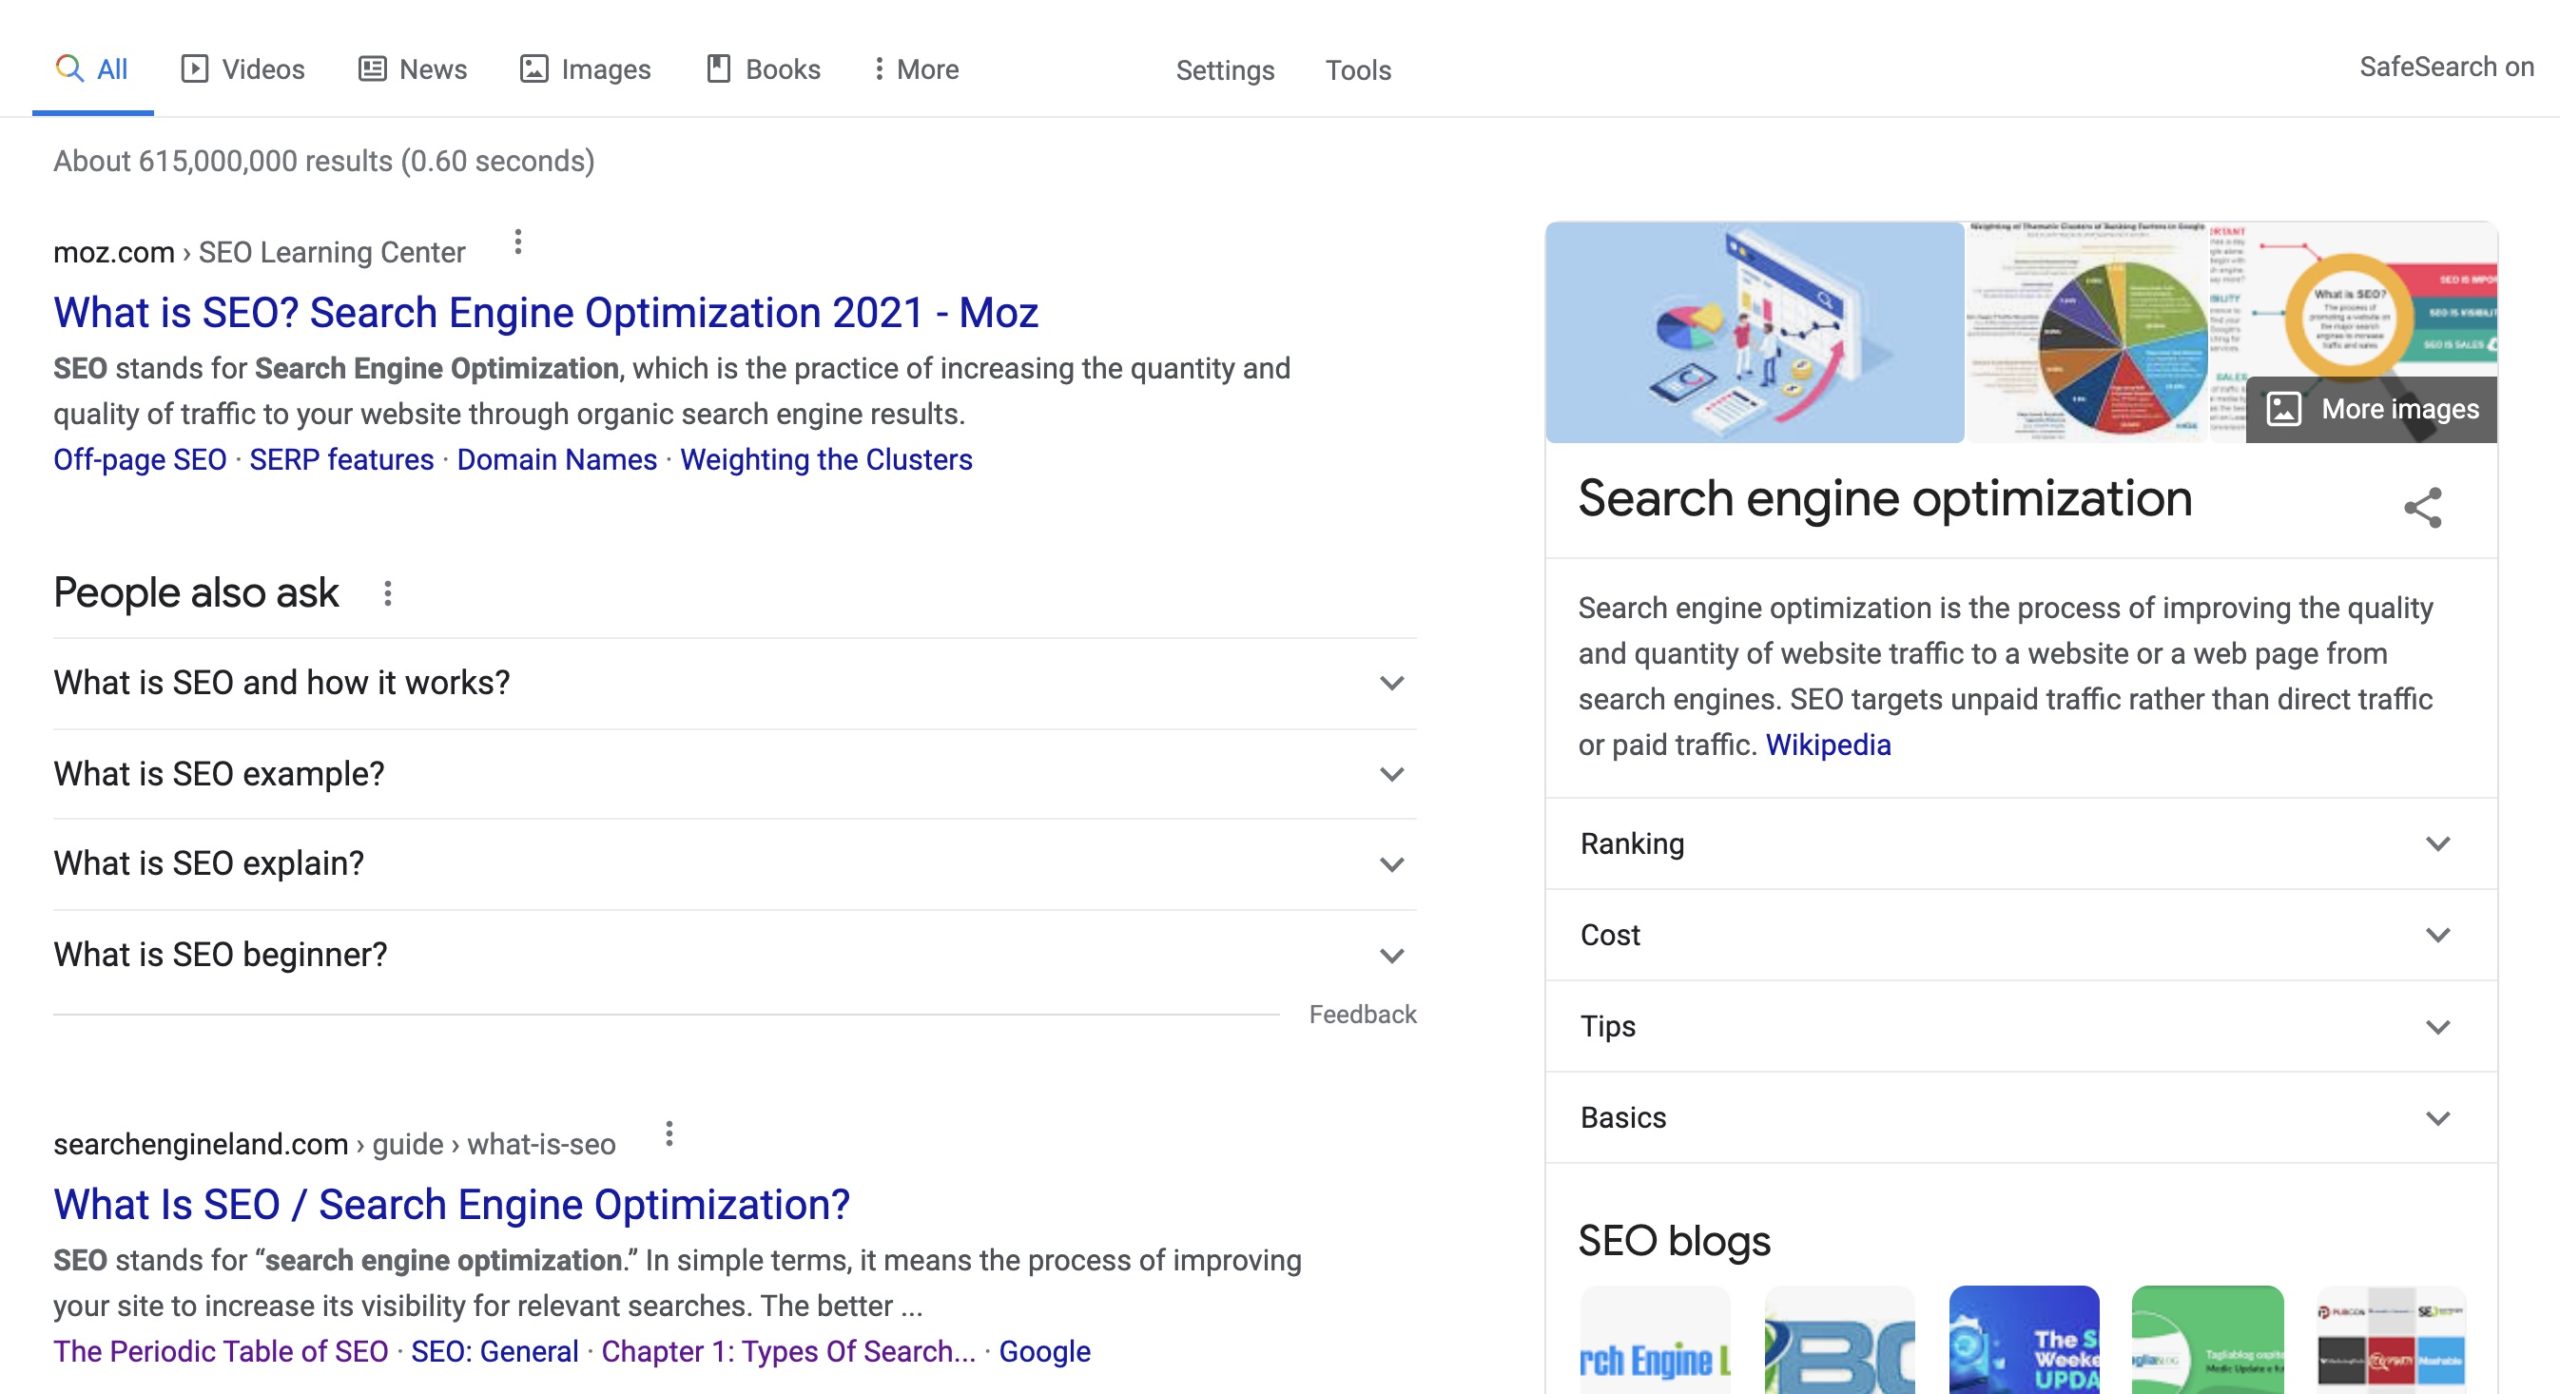Expand the Cost section
The height and width of the screenshot is (1394, 2560).
(2021, 935)
